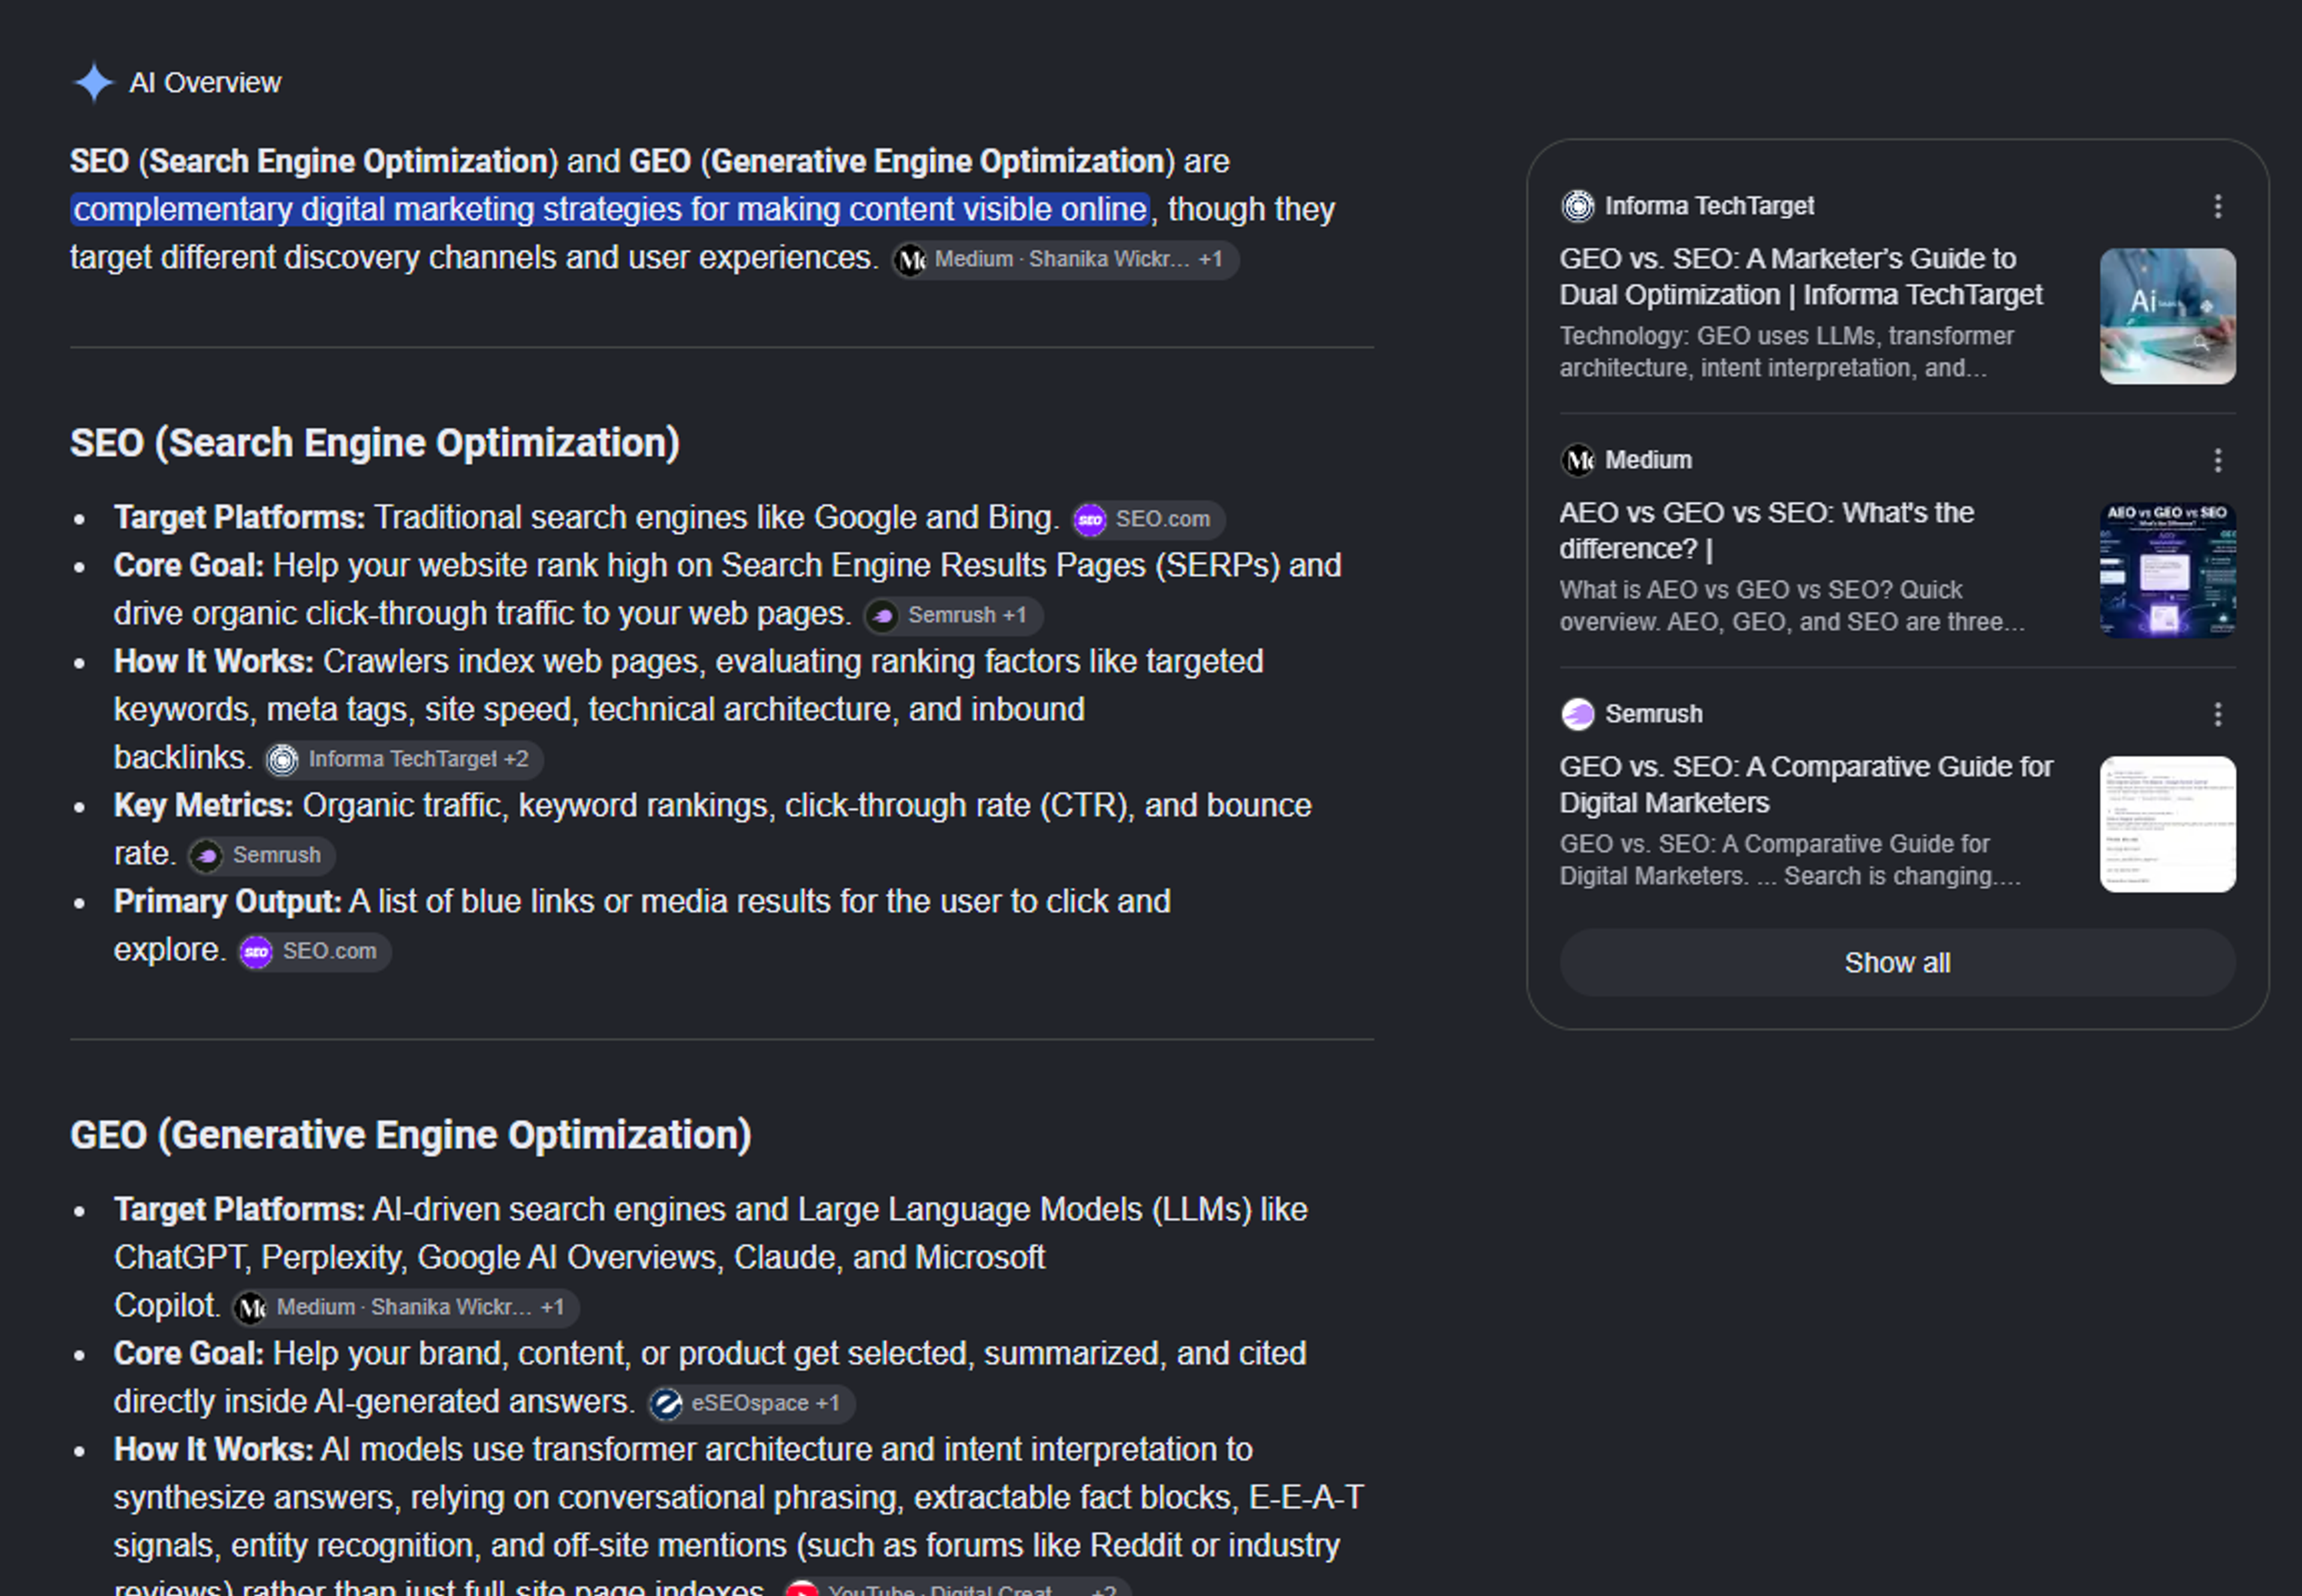Screen dimensions: 2302x1596
Task: Click the Semrush article thumbnail image
Action: [2167, 825]
